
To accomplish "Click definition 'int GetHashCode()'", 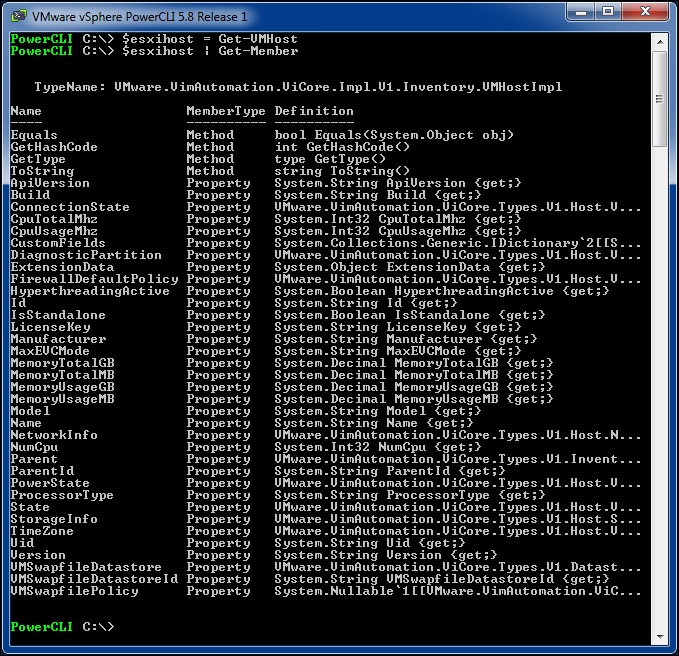I will (342, 147).
